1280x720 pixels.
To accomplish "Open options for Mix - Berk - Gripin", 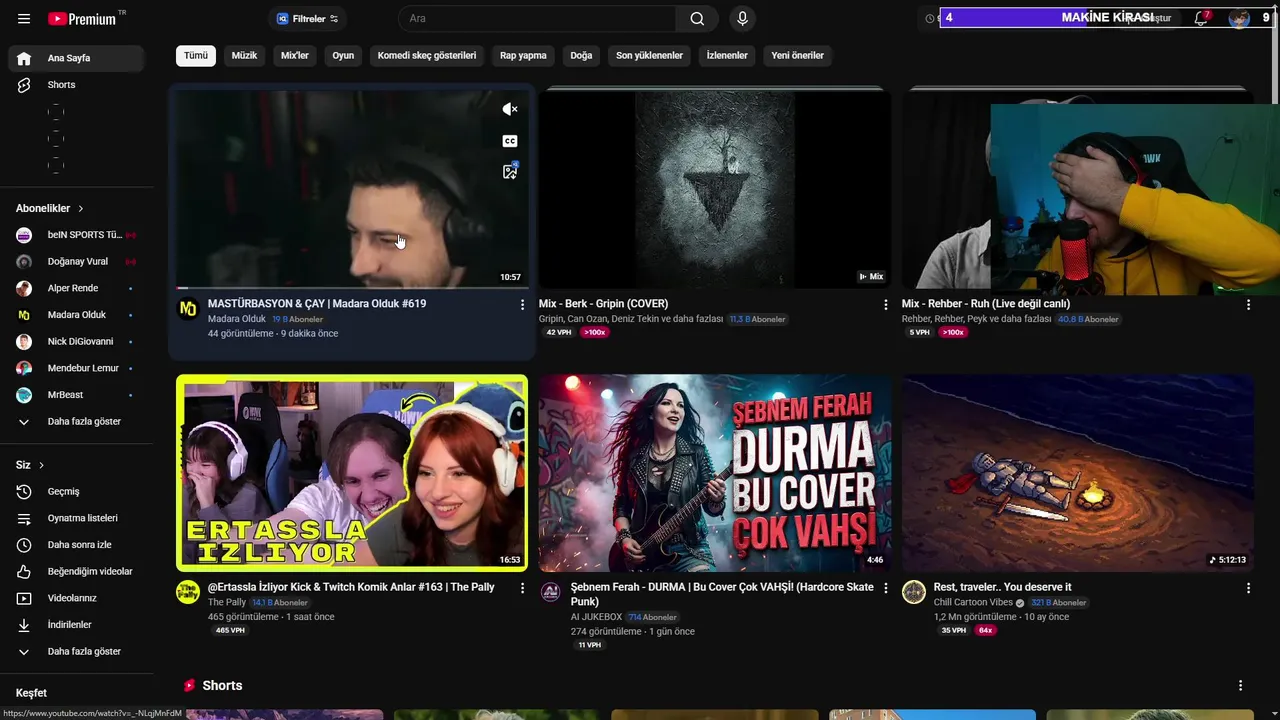I will [x=885, y=304].
